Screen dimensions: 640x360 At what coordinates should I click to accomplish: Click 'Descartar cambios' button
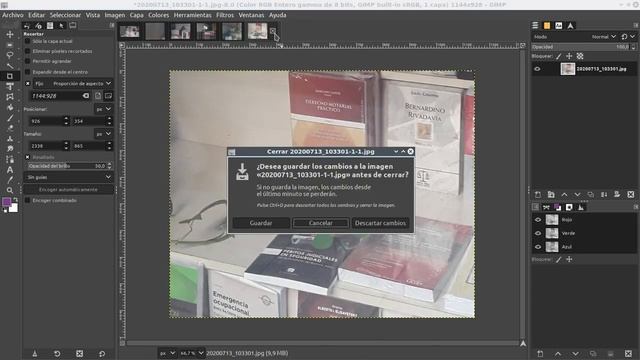[380, 223]
